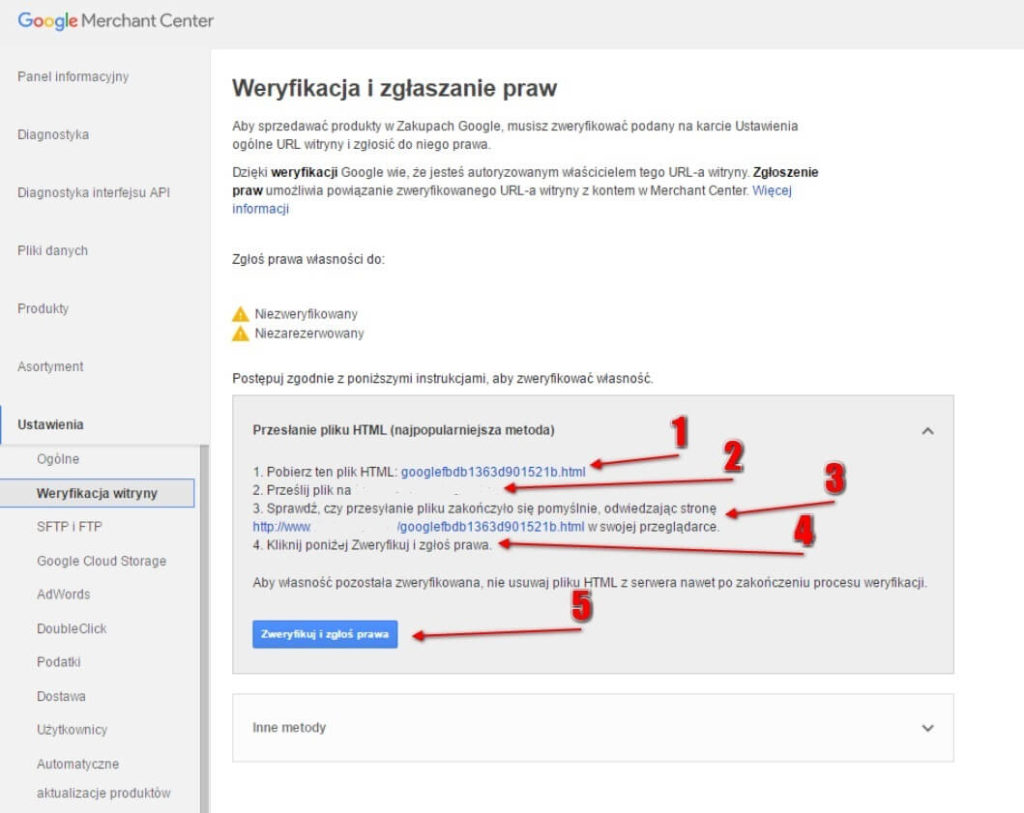Viewport: 1024px width, 813px height.
Task: Open Panel informacyjny in the sidebar
Action: tap(73, 77)
